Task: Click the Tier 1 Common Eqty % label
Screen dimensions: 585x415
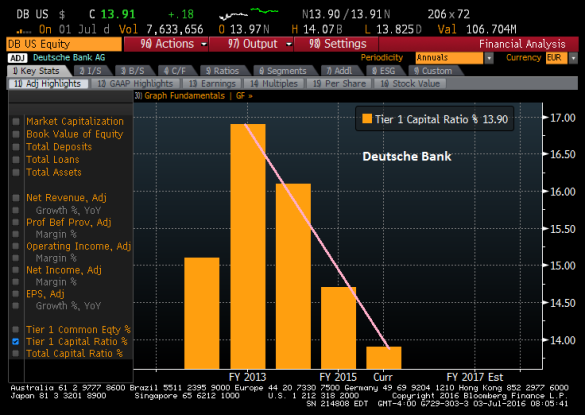Action: [x=78, y=330]
